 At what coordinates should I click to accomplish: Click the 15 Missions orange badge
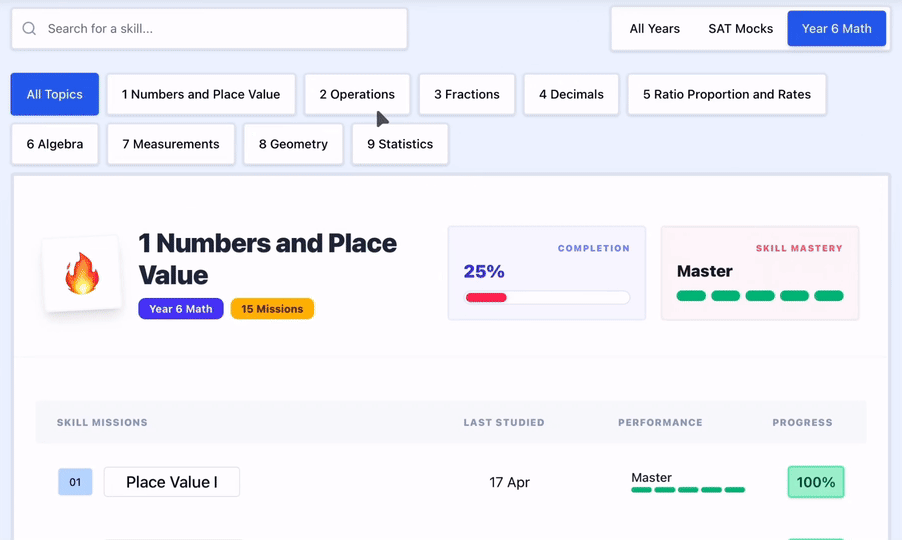(272, 309)
